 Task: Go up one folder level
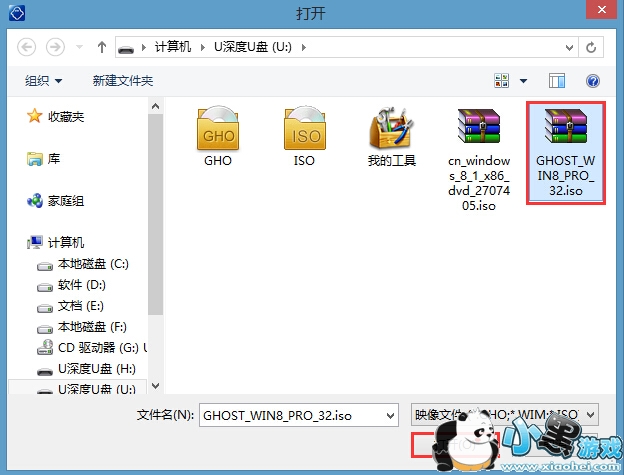pos(102,47)
